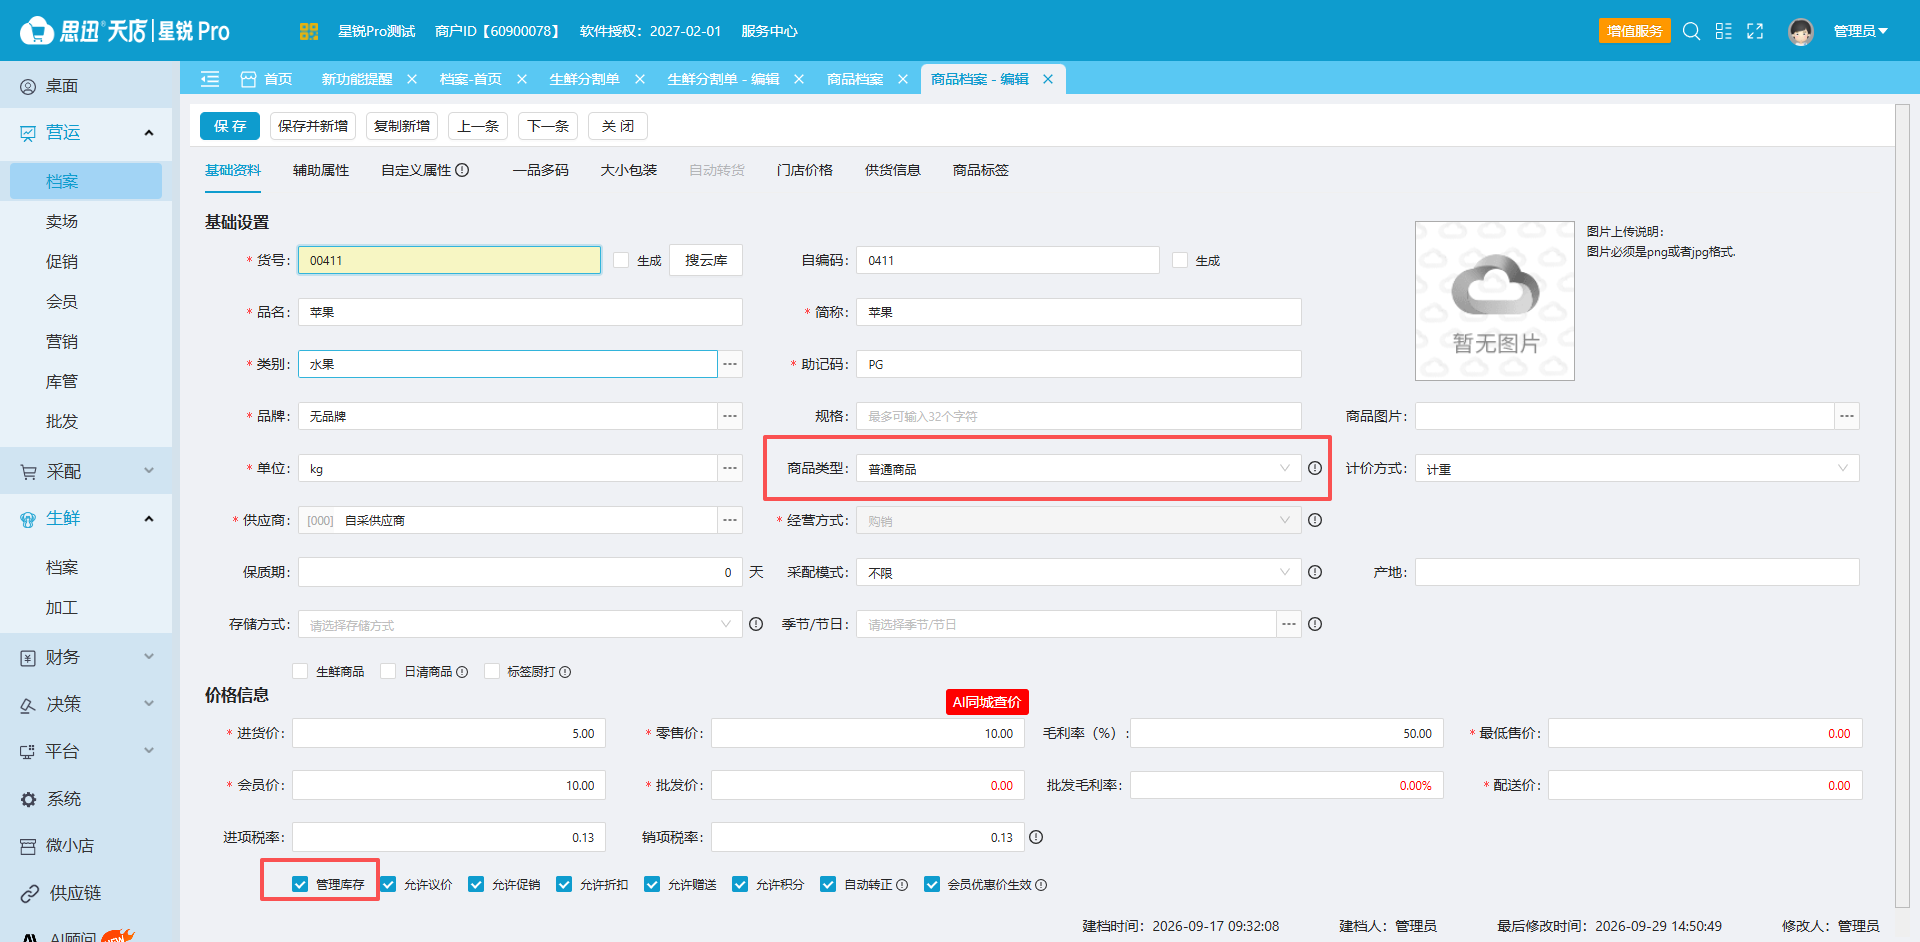Click the info icon beside 销项税率
Image resolution: width=1920 pixels, height=942 pixels.
pos(1036,837)
